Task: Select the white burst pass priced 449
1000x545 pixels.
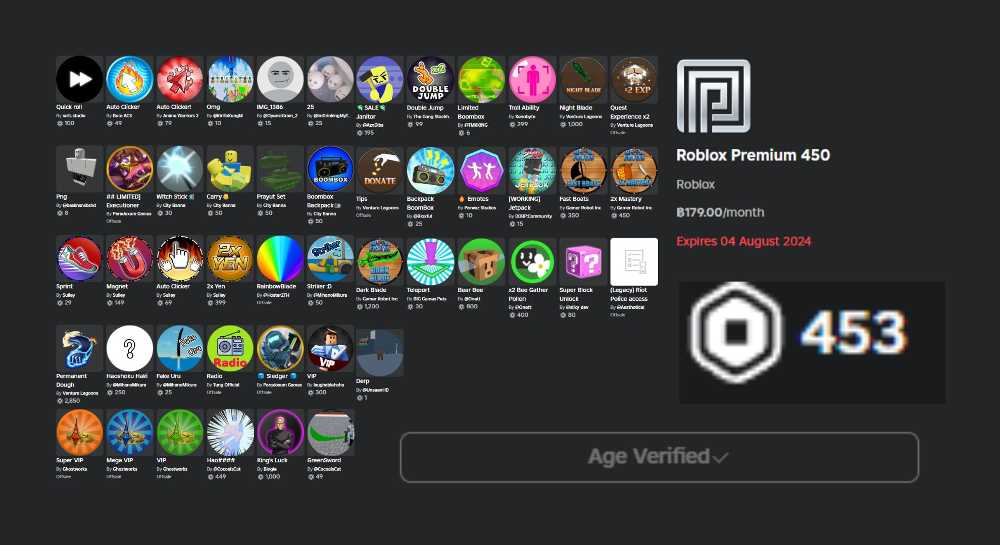Action: coord(230,433)
